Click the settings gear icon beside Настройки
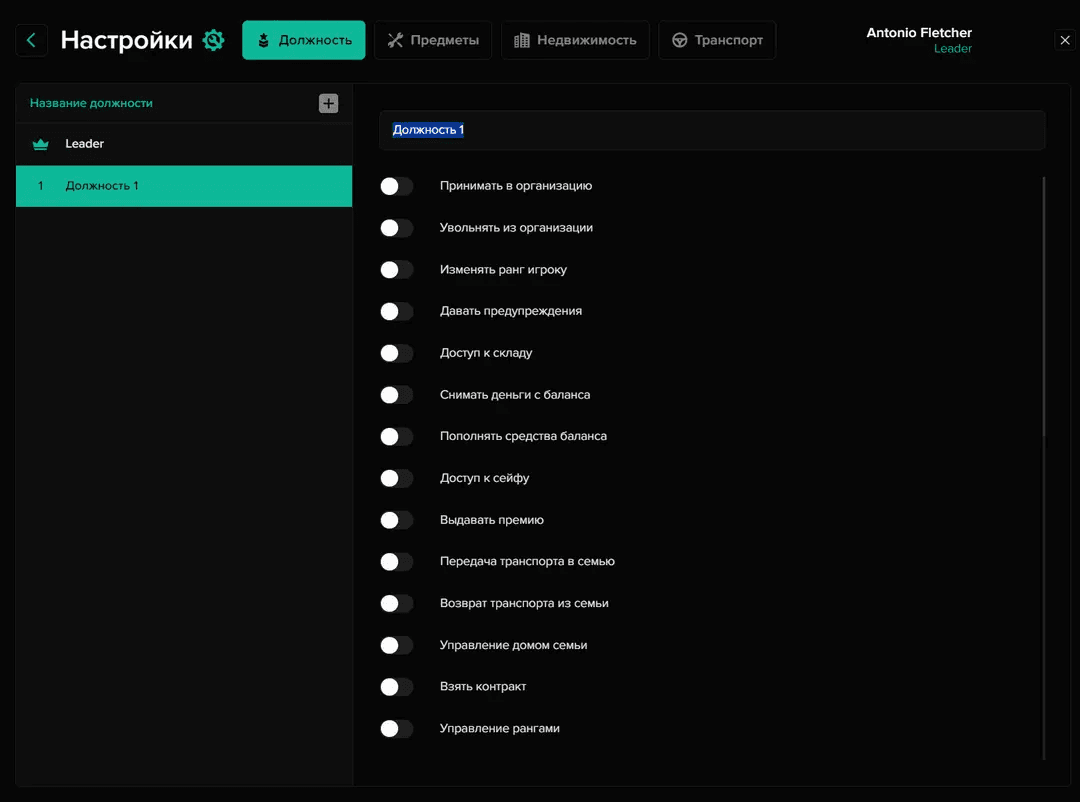 tap(213, 40)
